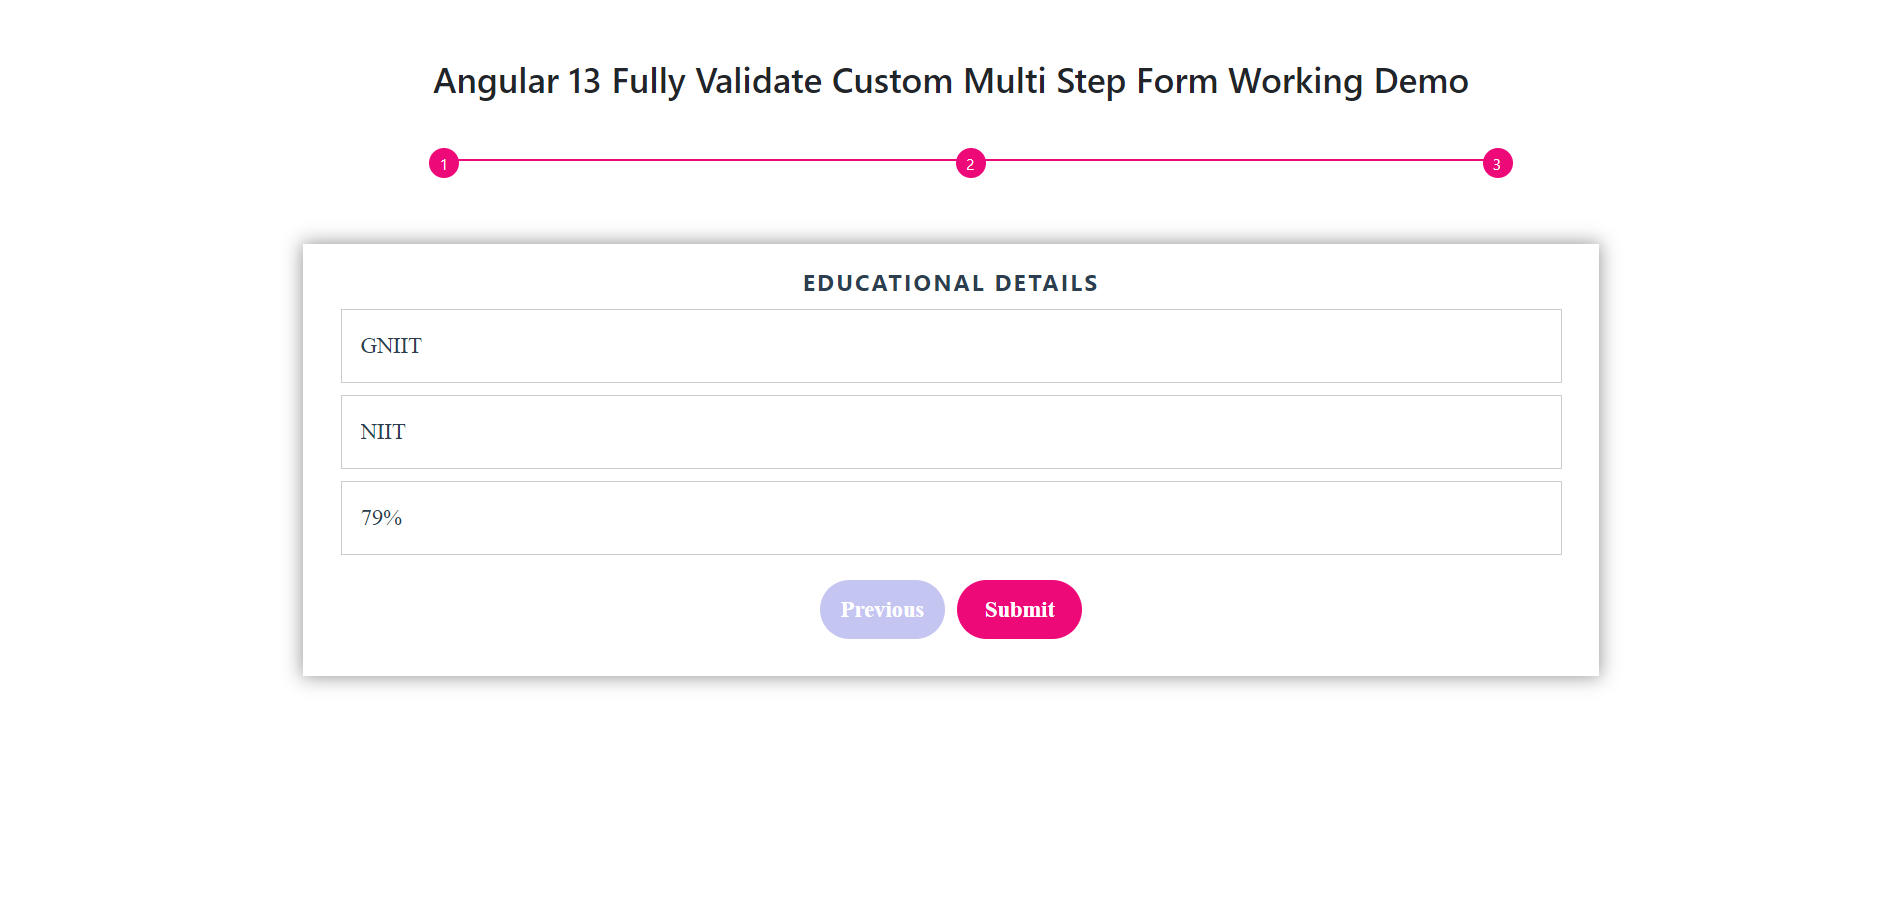The width and height of the screenshot is (1893, 907).
Task: Click the number 1 in the stepper
Action: pyautogui.click(x=444, y=164)
